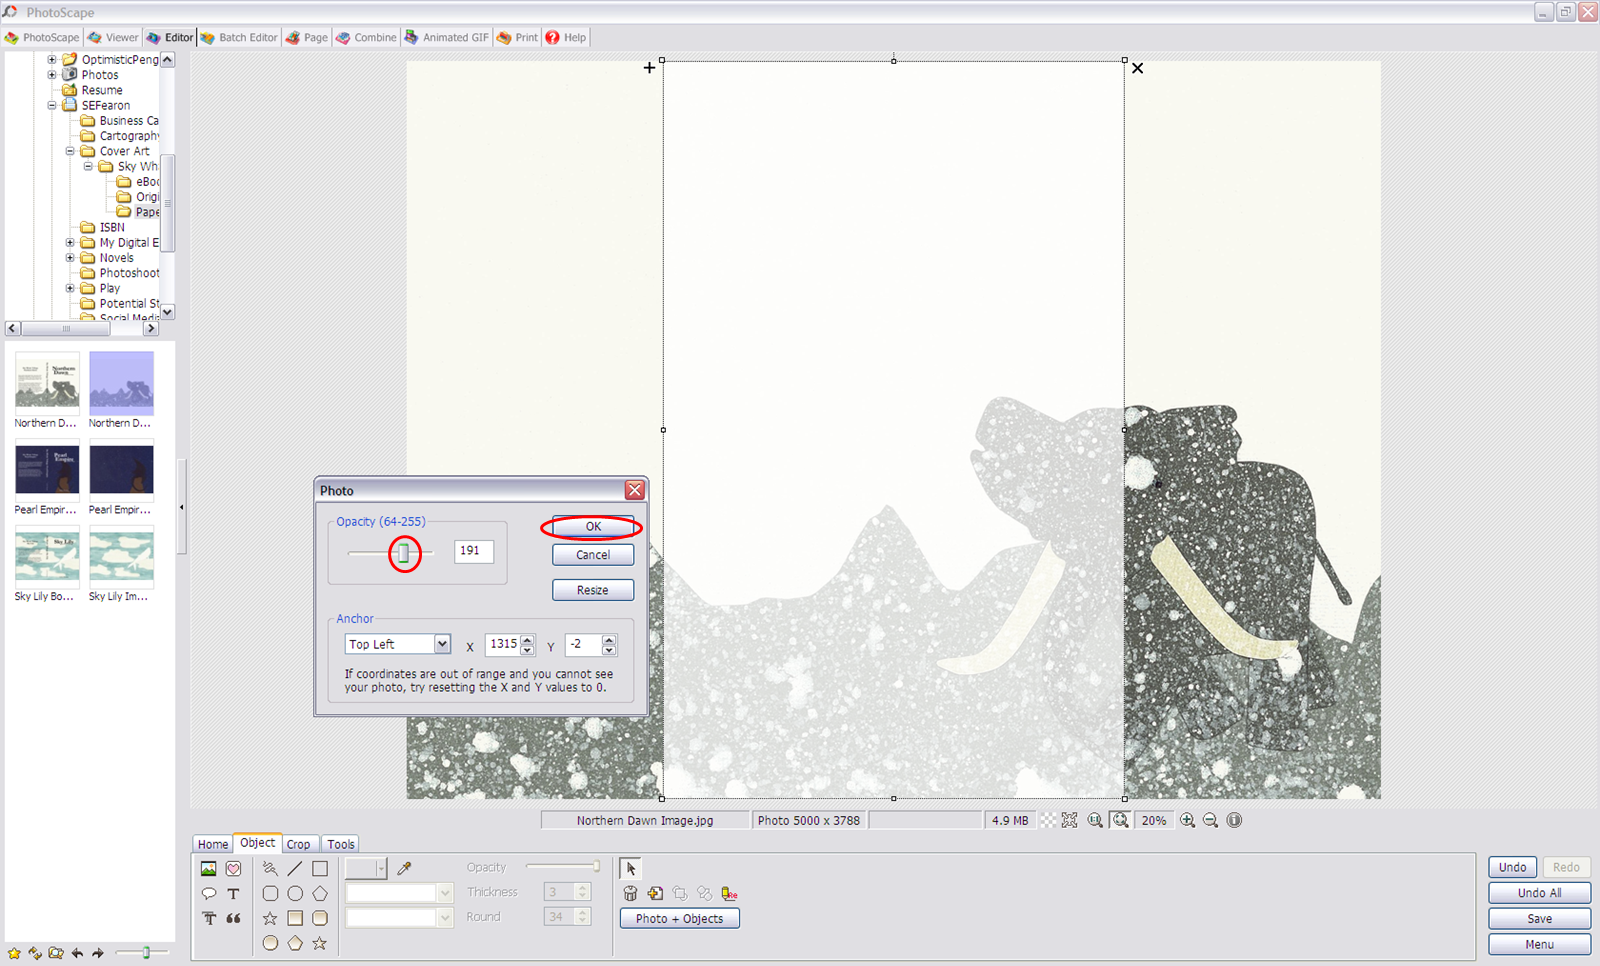Viewport: 1600px width, 966px height.
Task: Click the insert picture icon
Action: click(208, 868)
